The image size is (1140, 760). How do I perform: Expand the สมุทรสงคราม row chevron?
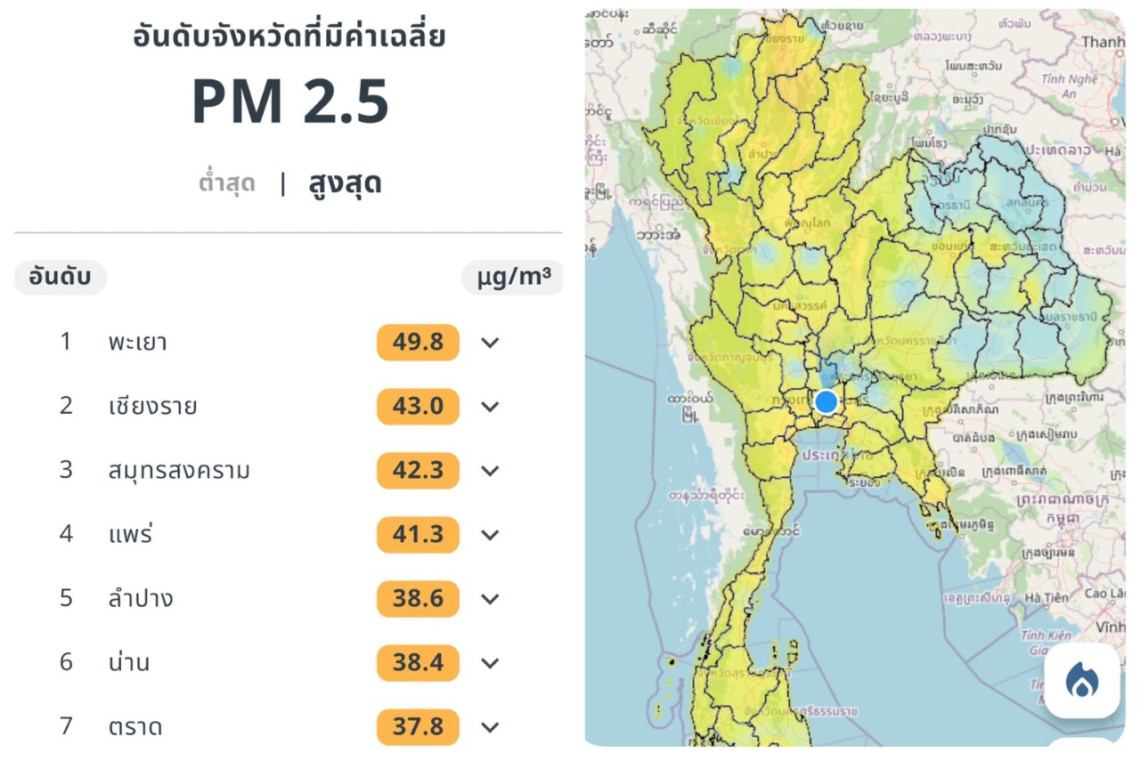[489, 471]
